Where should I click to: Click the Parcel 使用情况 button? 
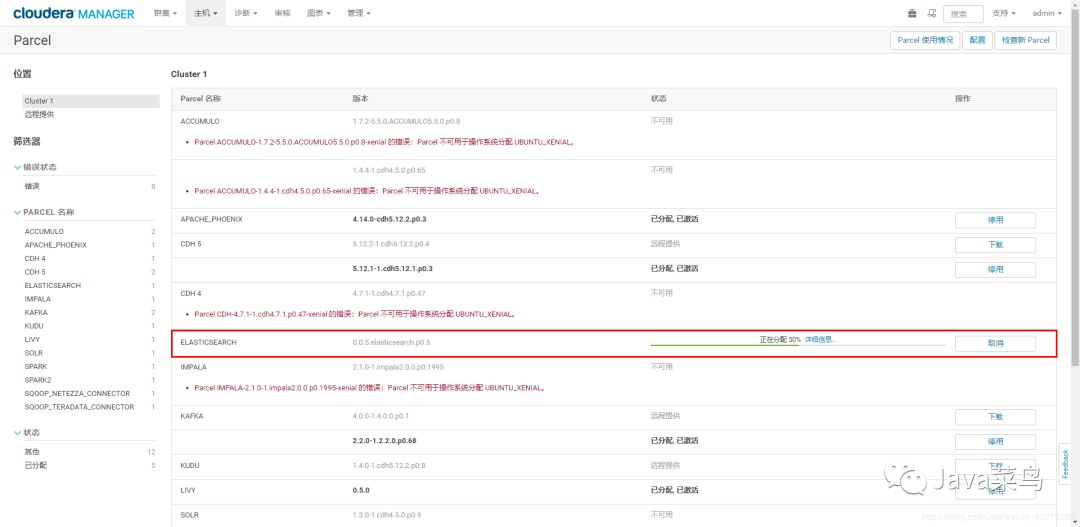coord(925,40)
